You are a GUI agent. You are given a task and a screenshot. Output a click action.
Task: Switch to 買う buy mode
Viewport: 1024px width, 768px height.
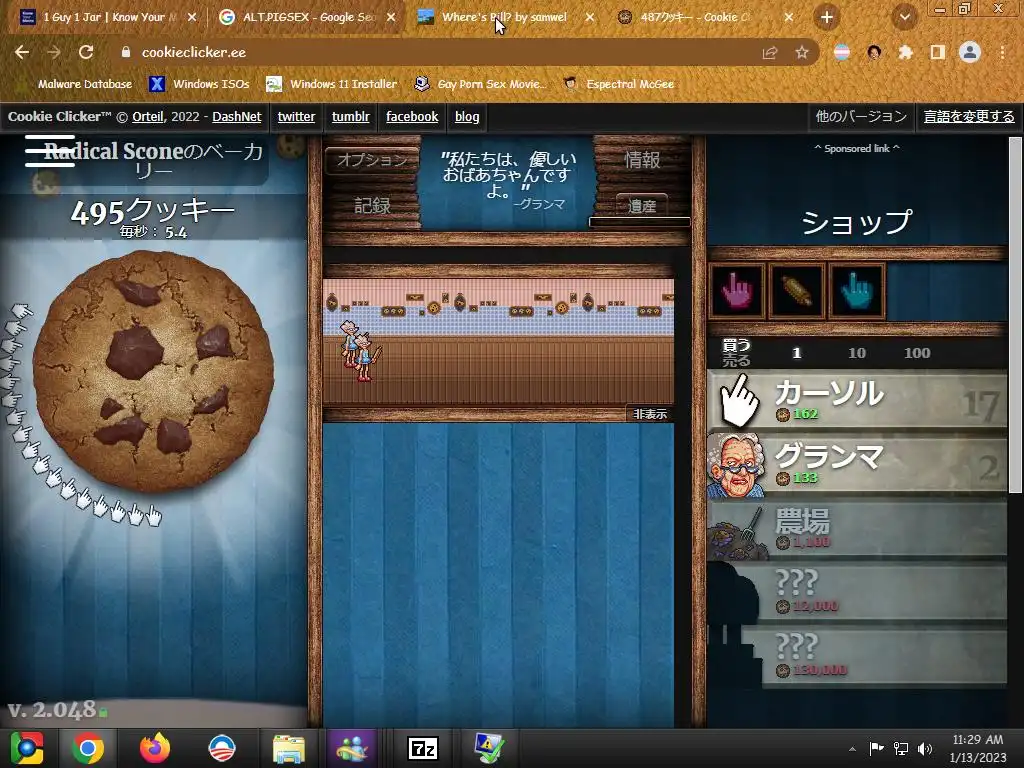tap(736, 345)
